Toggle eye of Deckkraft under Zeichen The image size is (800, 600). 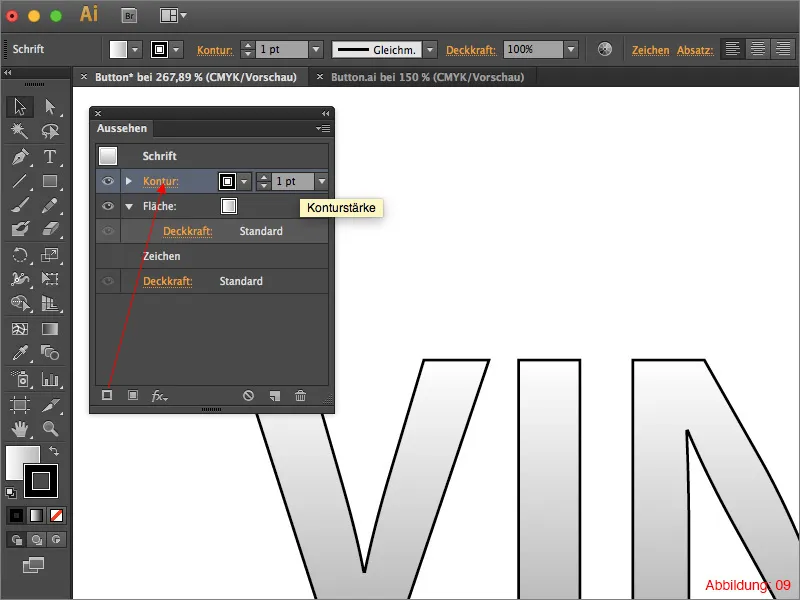pos(108,281)
